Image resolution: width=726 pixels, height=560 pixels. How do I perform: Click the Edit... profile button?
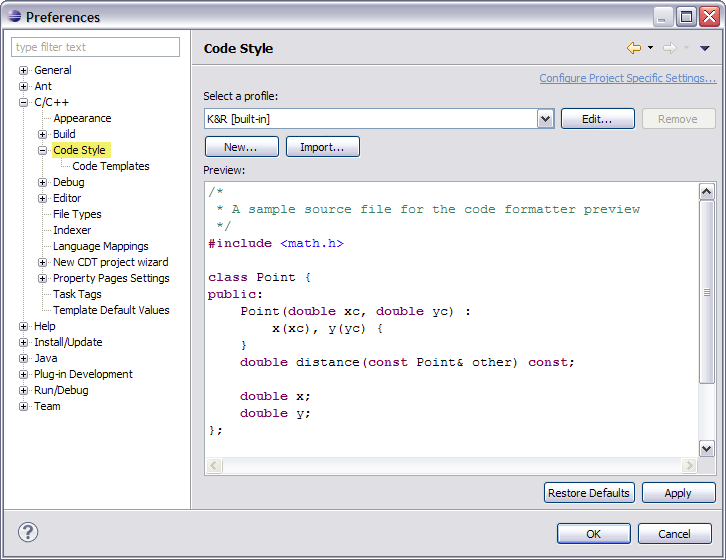(x=597, y=119)
